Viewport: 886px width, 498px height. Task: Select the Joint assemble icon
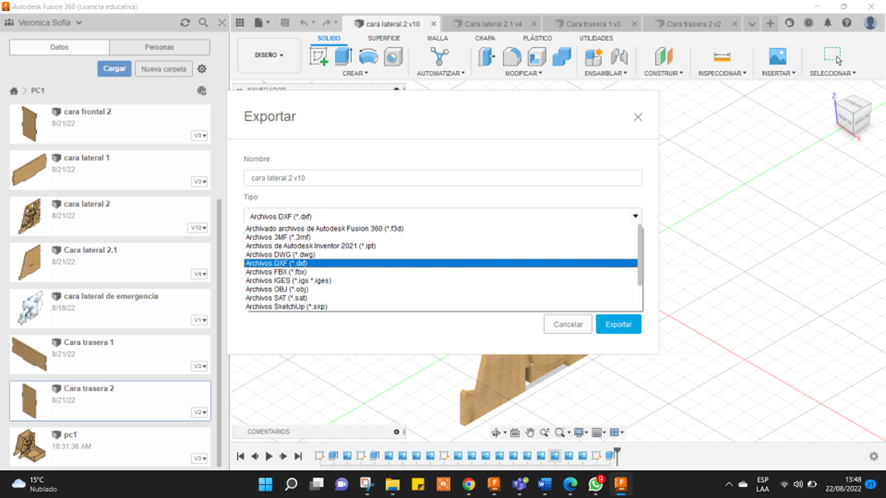click(619, 57)
